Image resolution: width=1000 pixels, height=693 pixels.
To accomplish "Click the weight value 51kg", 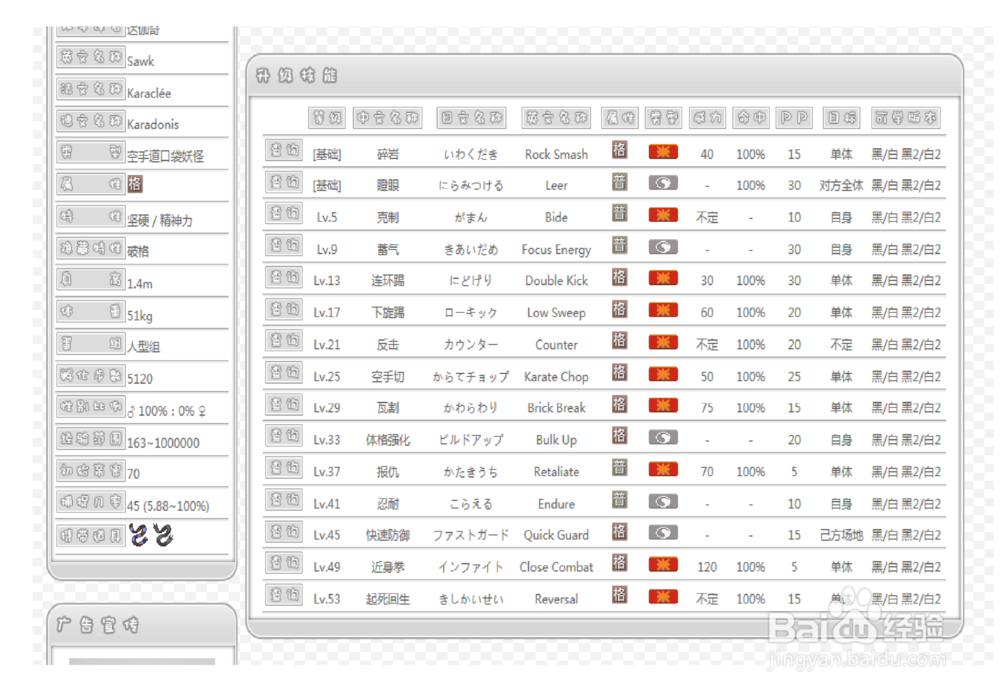I will (x=140, y=316).
